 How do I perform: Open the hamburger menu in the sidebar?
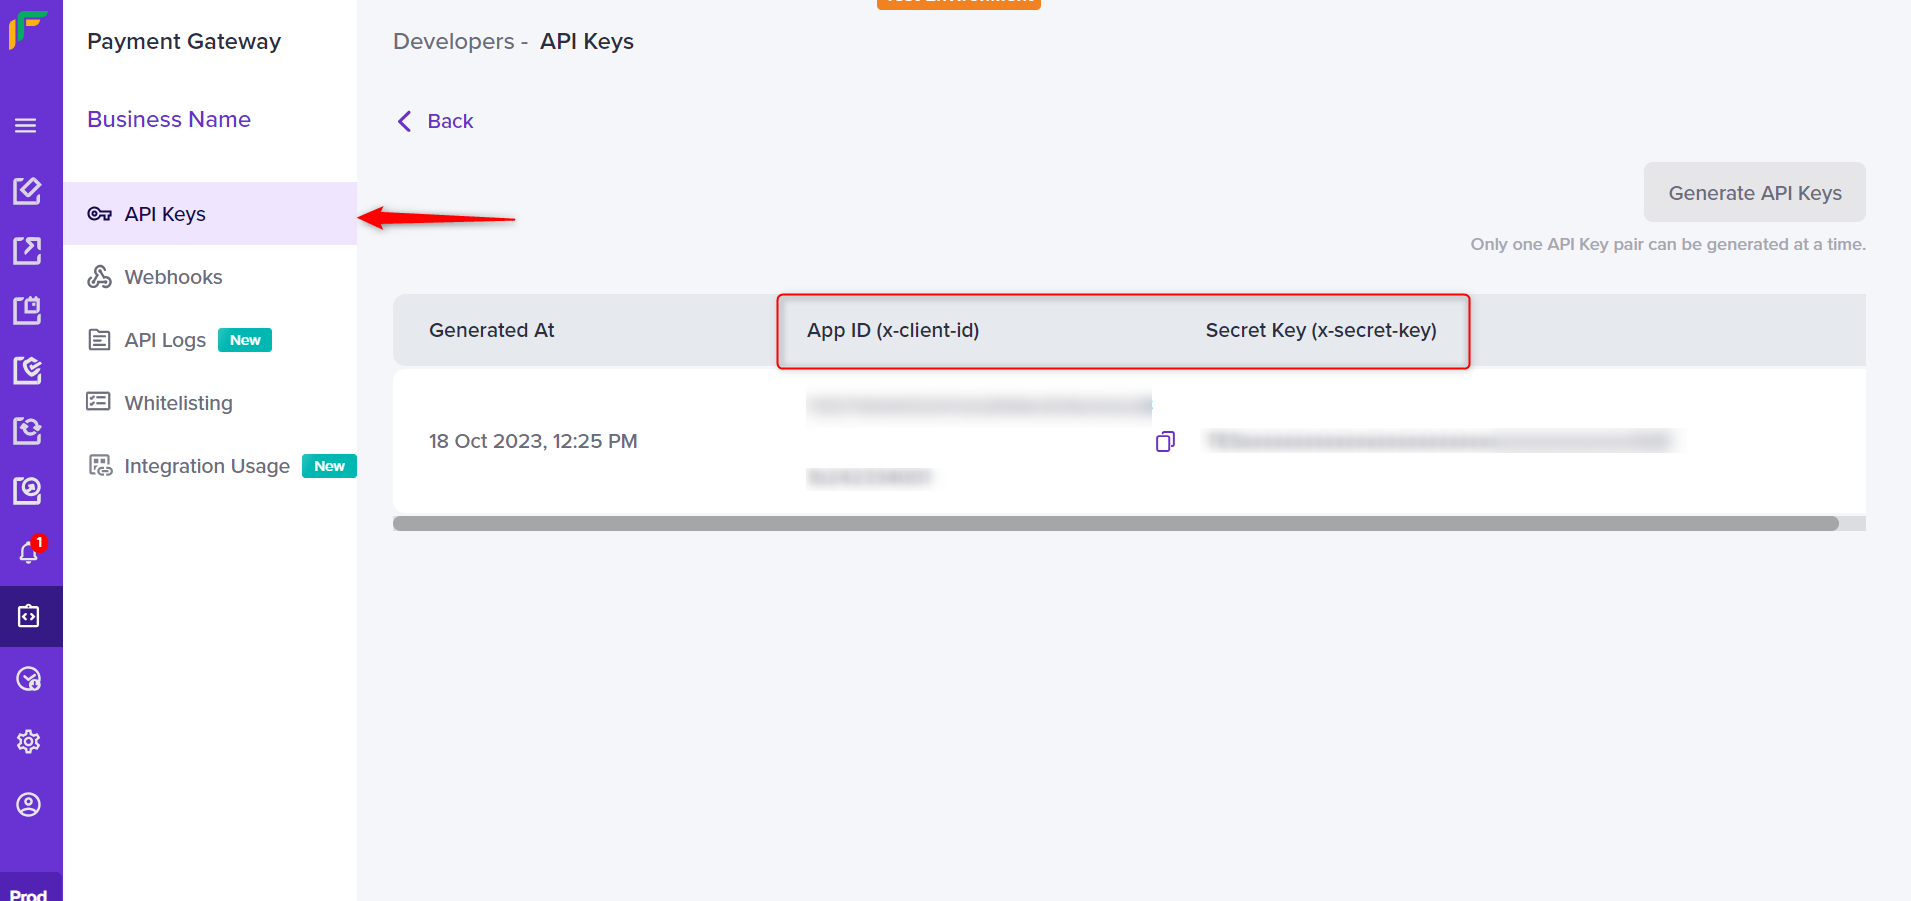click(x=26, y=125)
